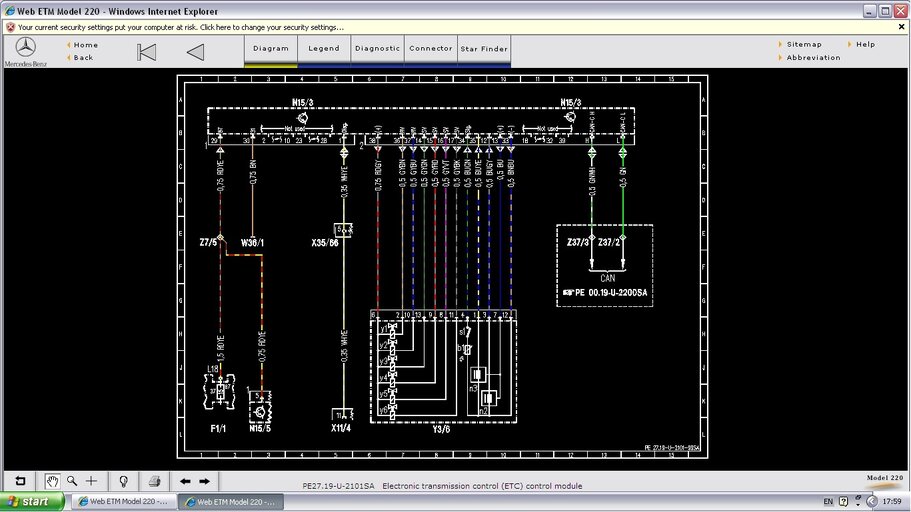Click the Z7/5 junction label

(x=208, y=242)
